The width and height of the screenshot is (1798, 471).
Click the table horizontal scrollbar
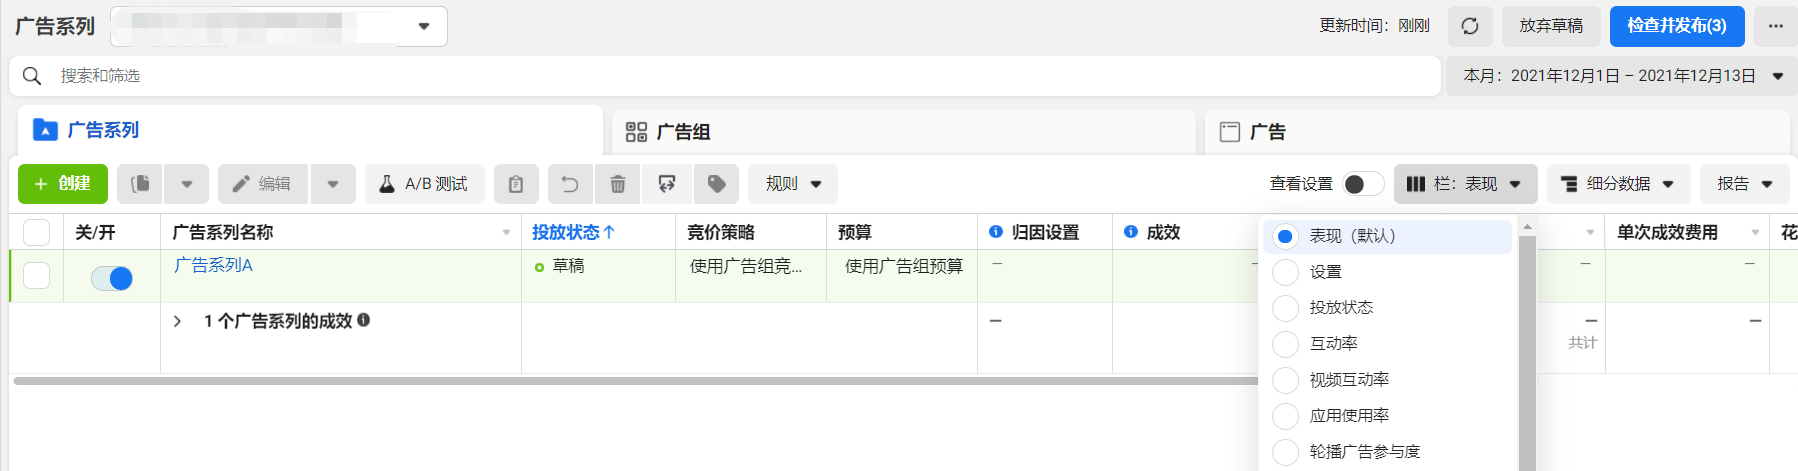[636, 381]
